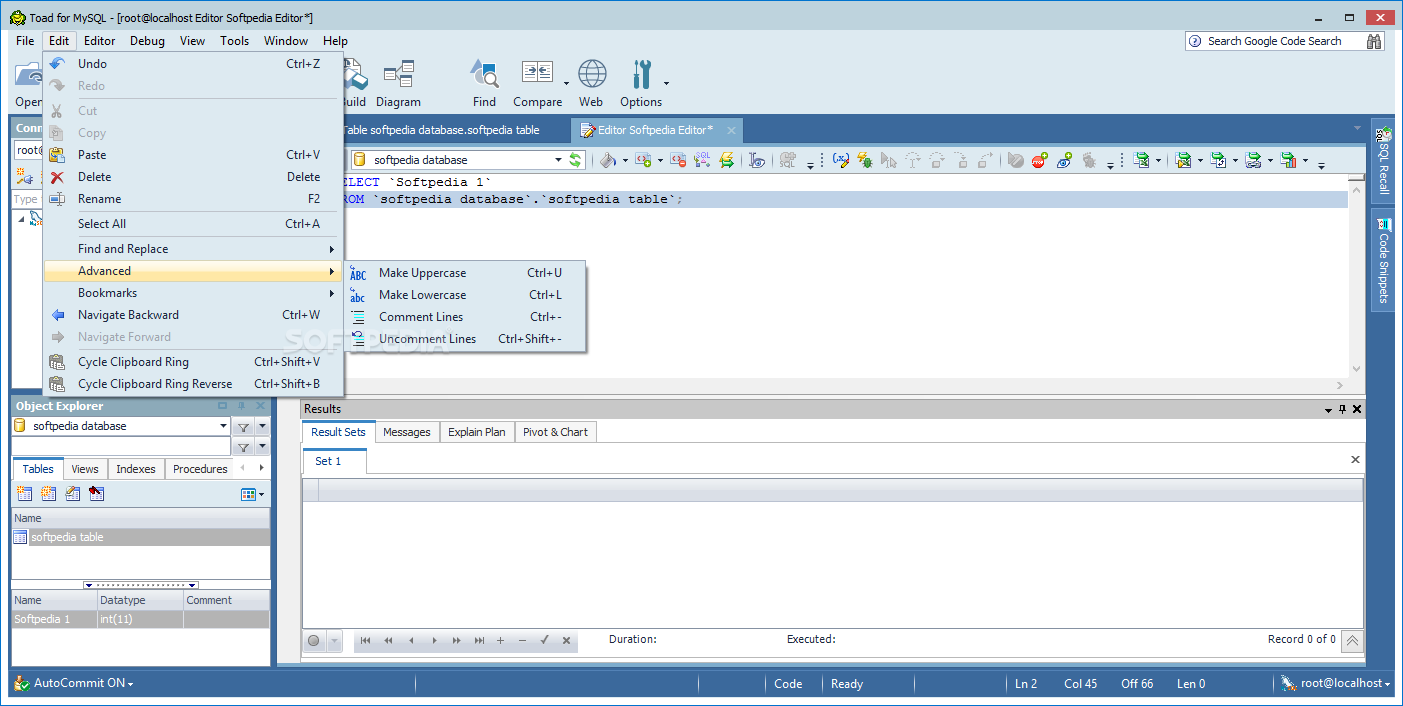Open the Help menu
1403x706 pixels.
click(335, 41)
